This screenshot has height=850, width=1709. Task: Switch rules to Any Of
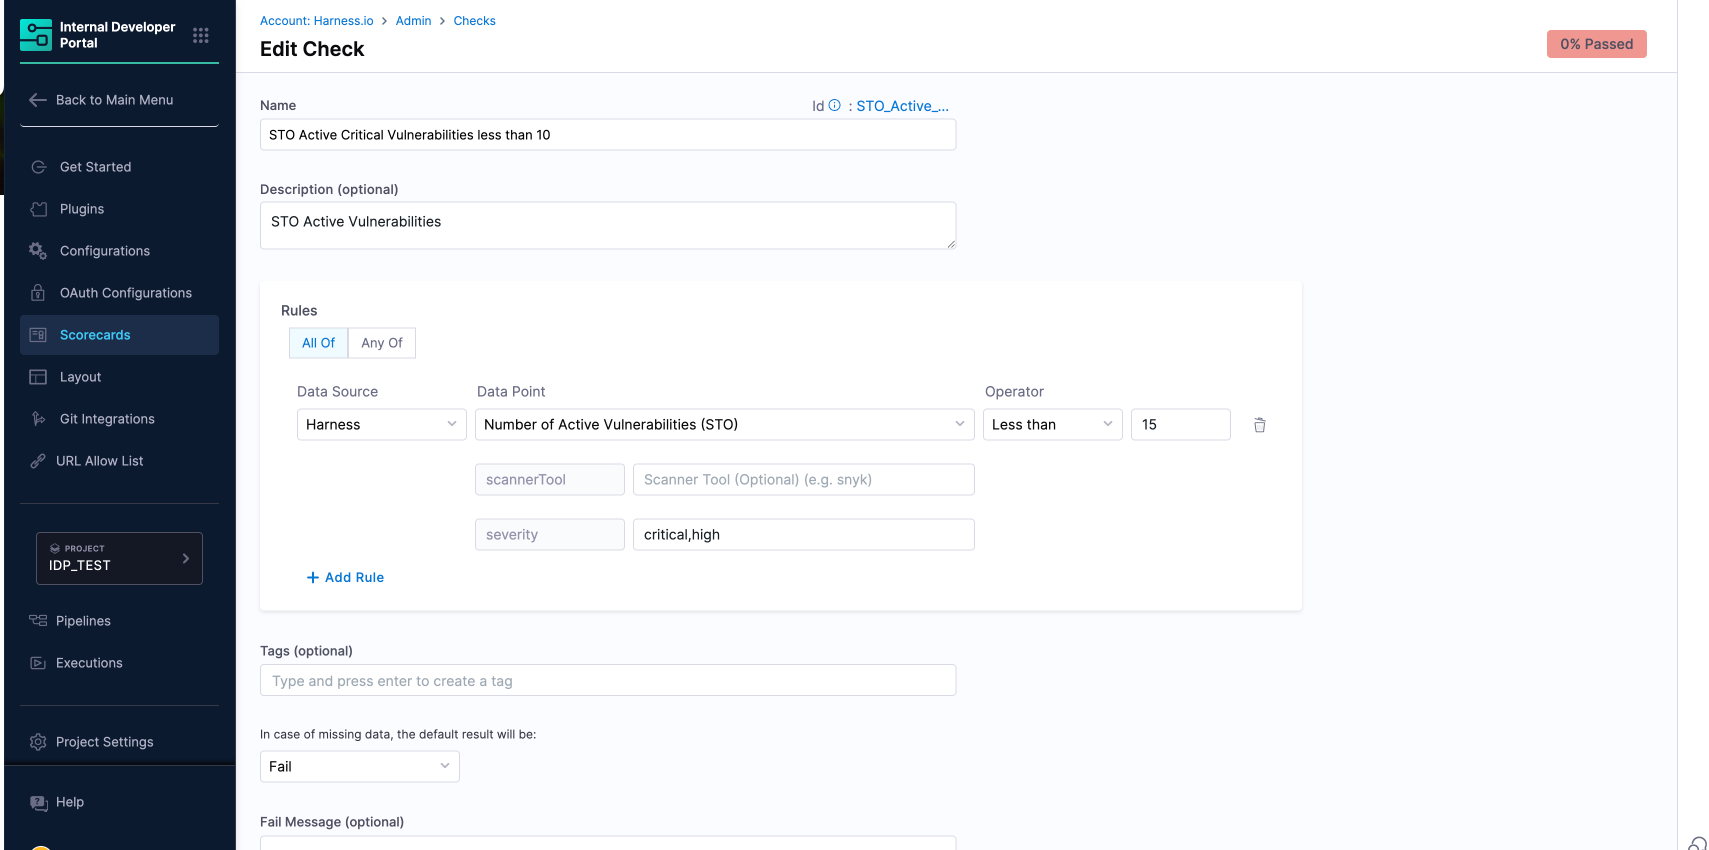(382, 343)
